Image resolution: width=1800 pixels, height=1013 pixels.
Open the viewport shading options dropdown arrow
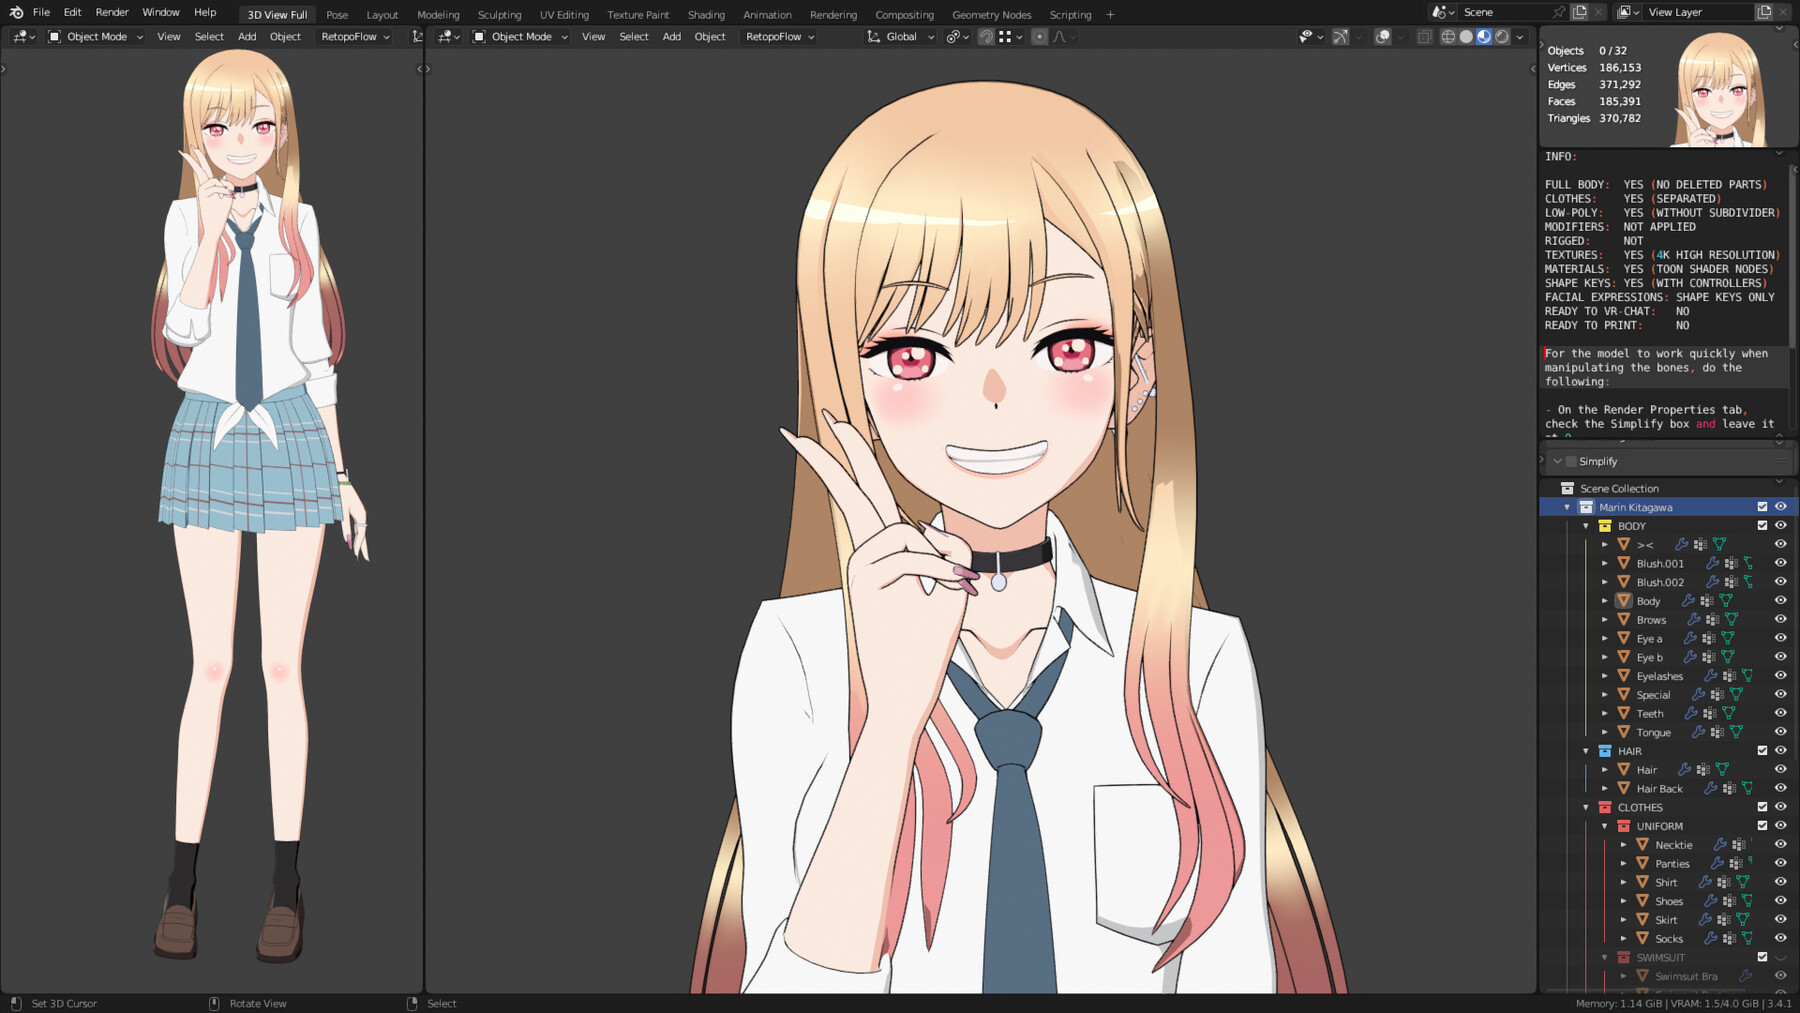tap(1520, 37)
